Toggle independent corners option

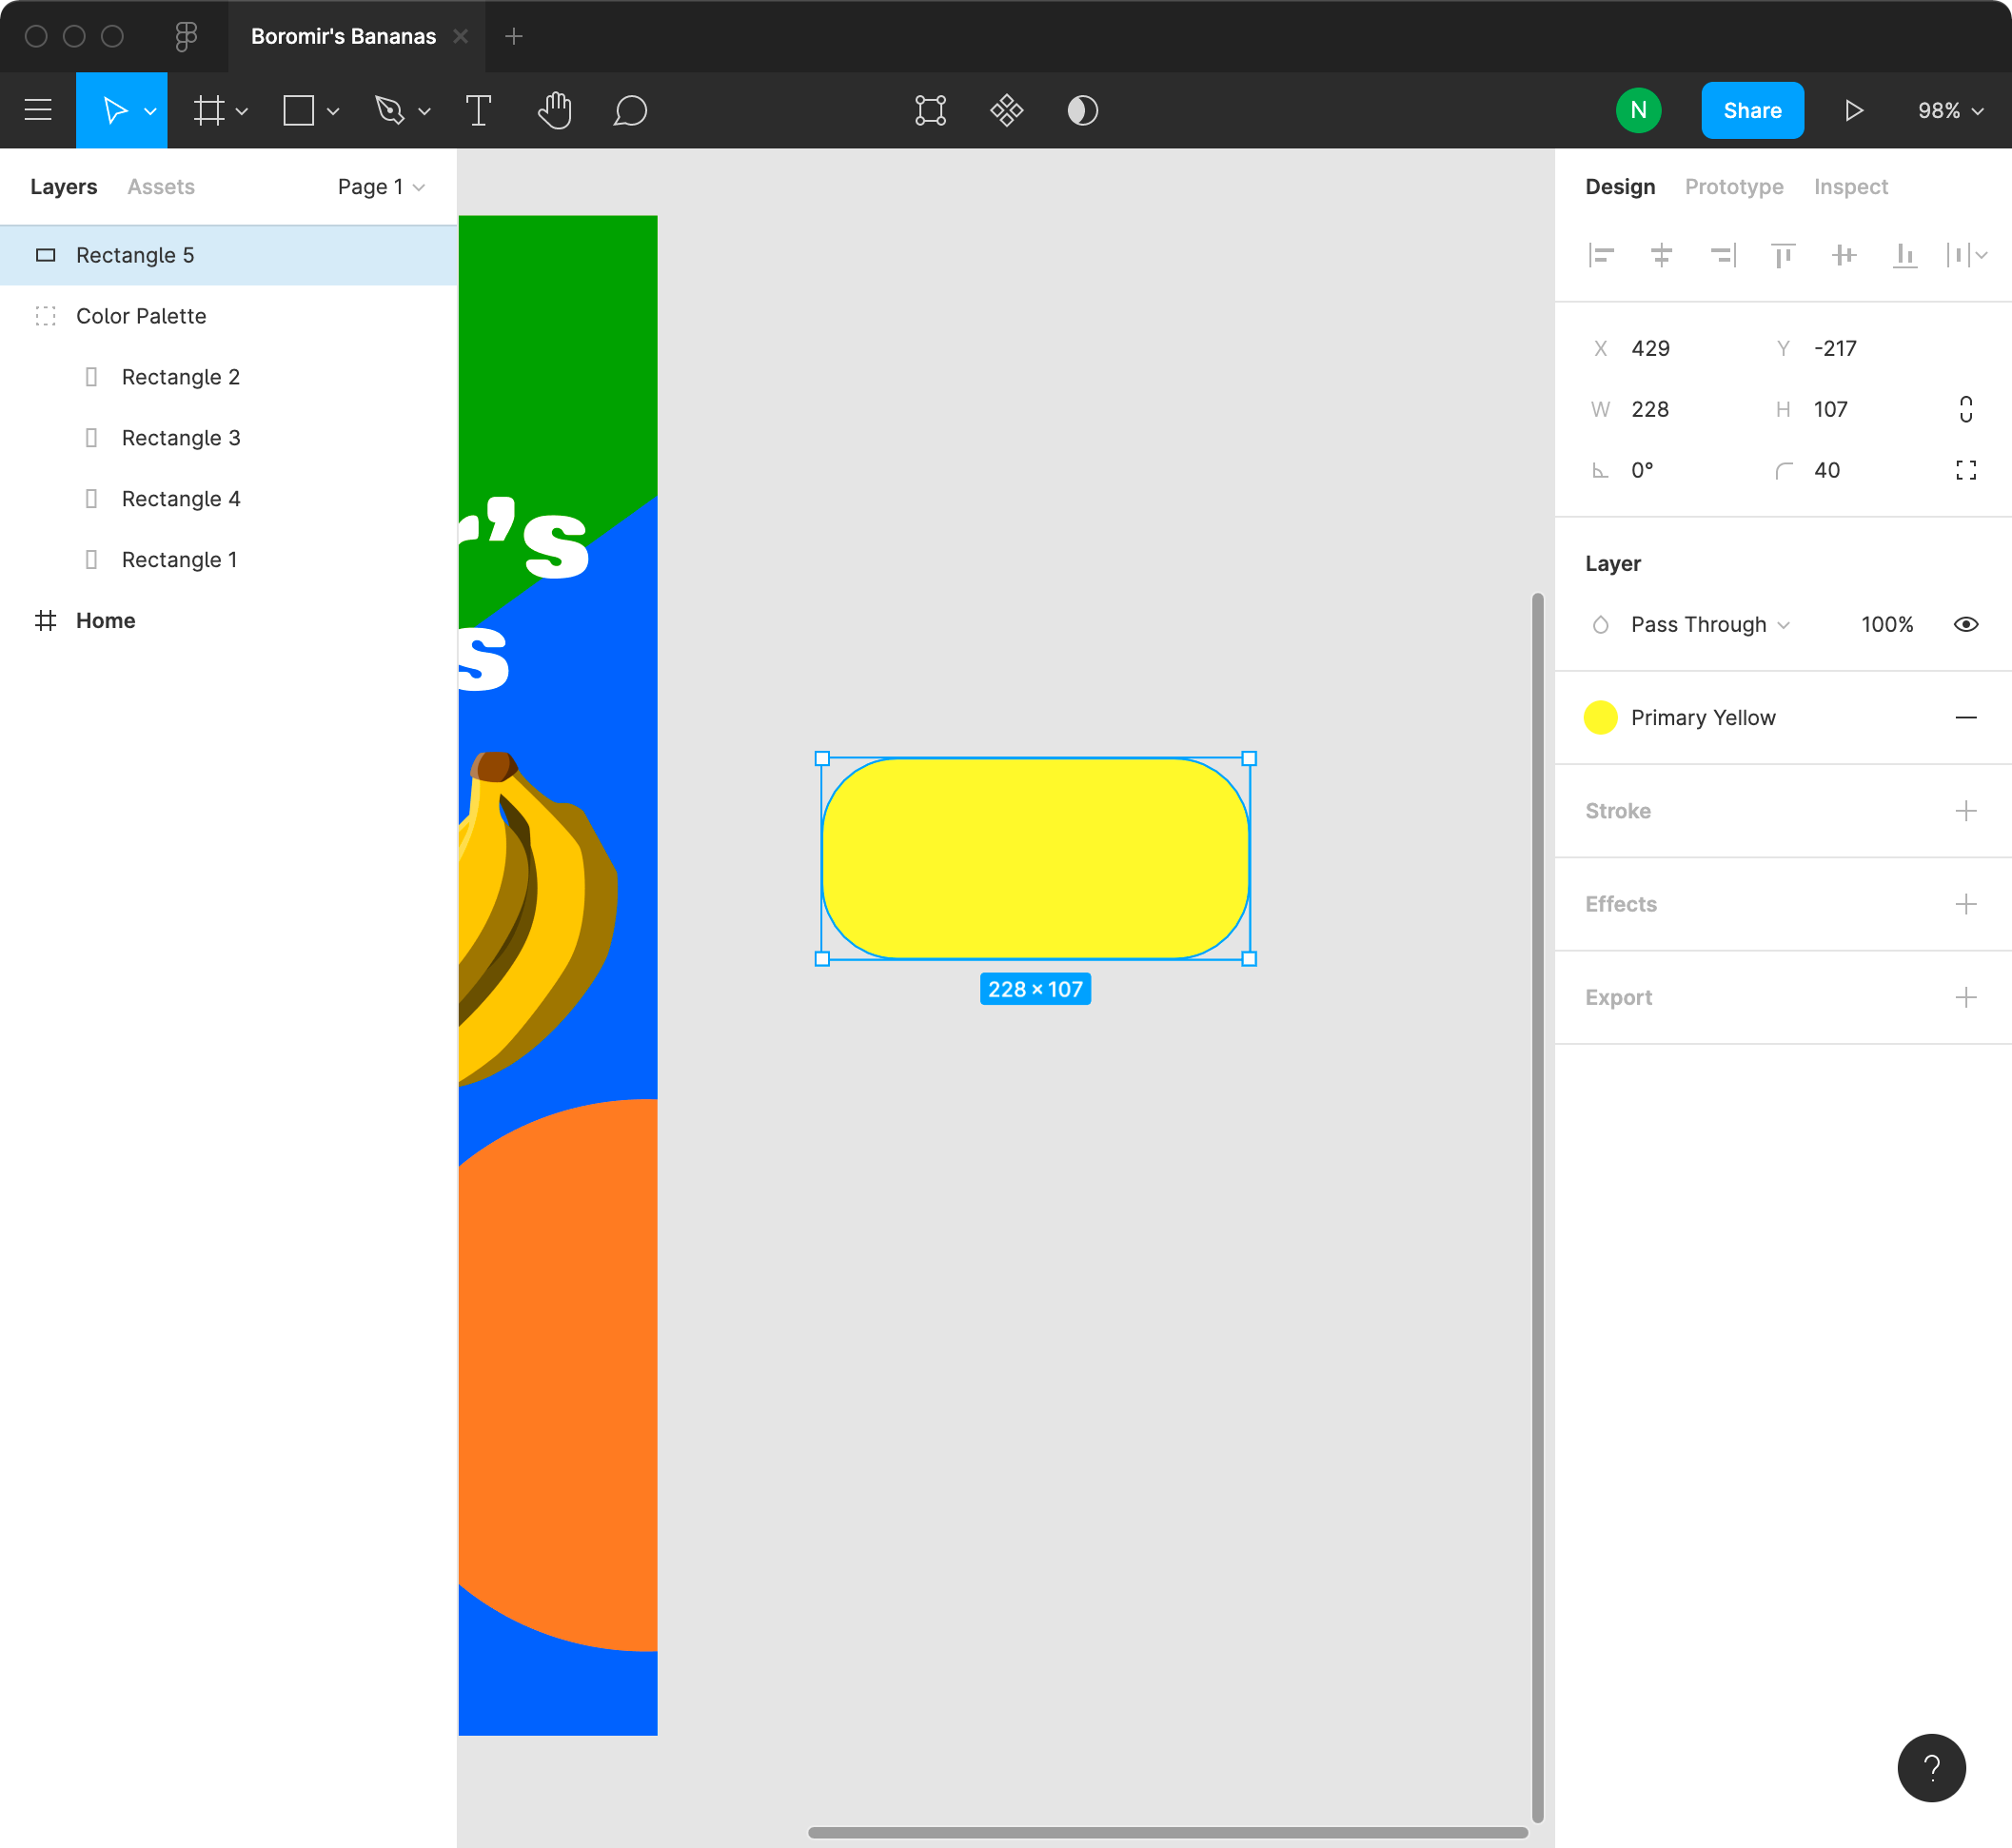pos(1965,470)
